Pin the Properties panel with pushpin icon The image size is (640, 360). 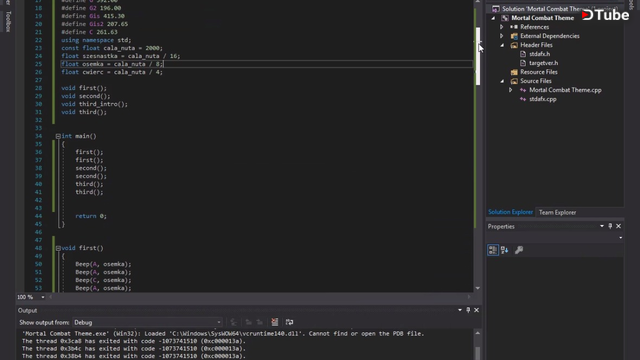coord(610,226)
